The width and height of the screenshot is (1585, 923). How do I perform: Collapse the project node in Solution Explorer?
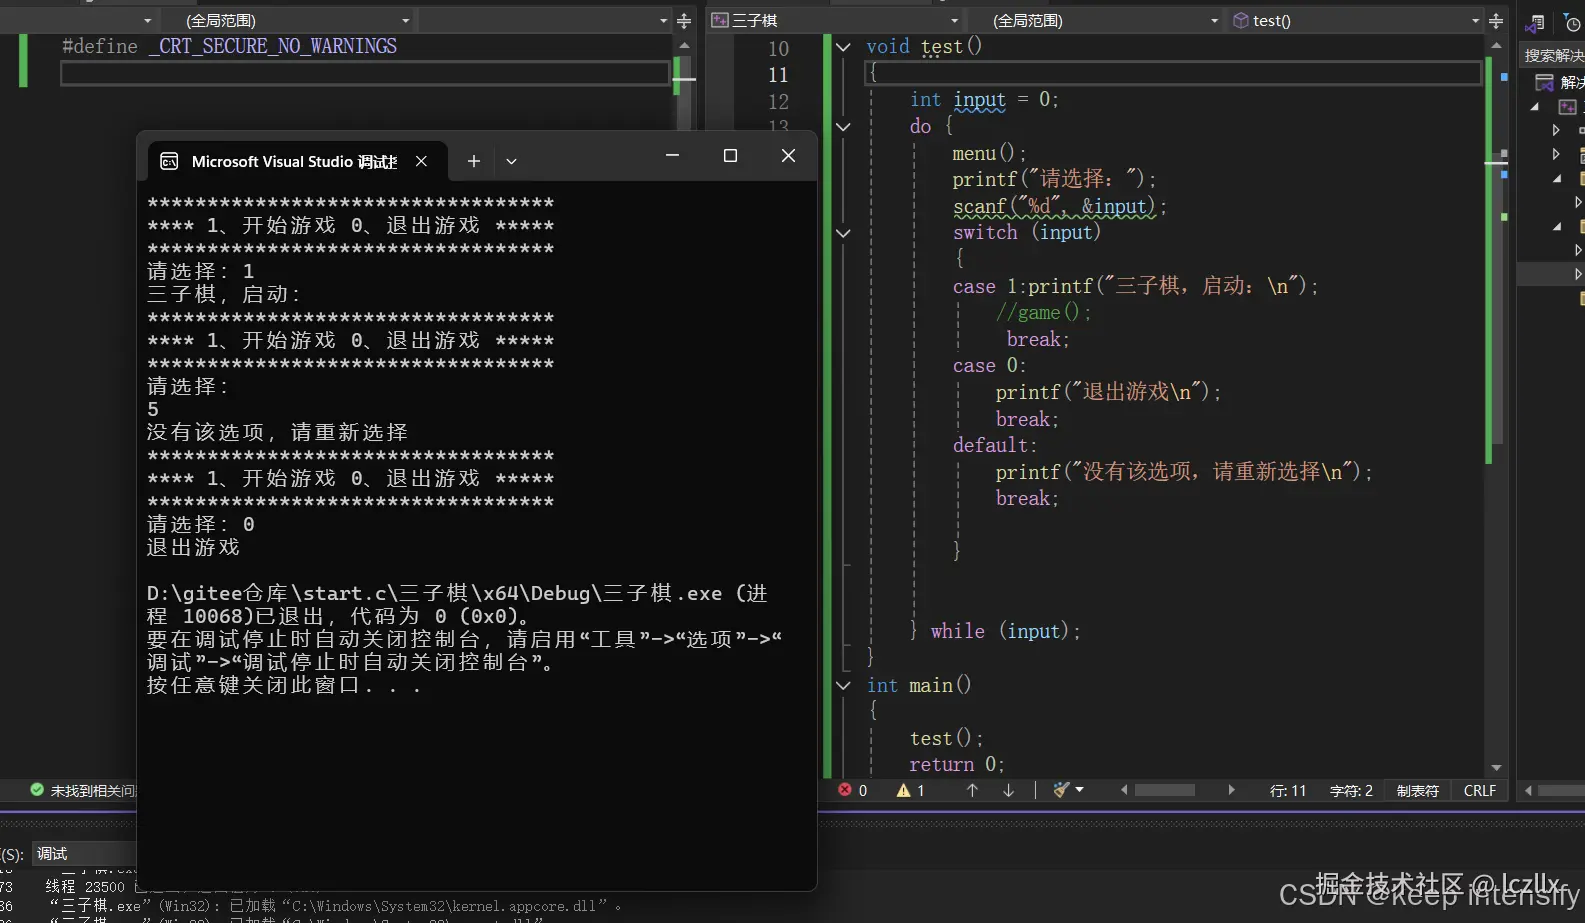[1535, 107]
